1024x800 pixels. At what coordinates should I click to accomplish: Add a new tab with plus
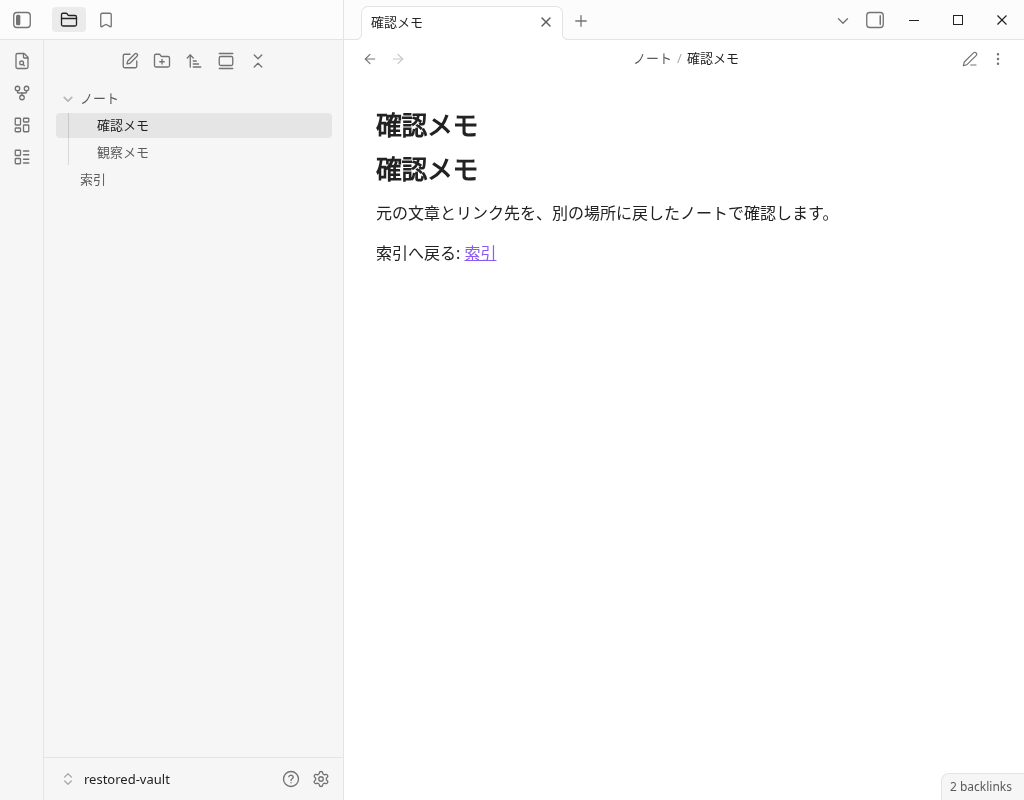pos(581,21)
